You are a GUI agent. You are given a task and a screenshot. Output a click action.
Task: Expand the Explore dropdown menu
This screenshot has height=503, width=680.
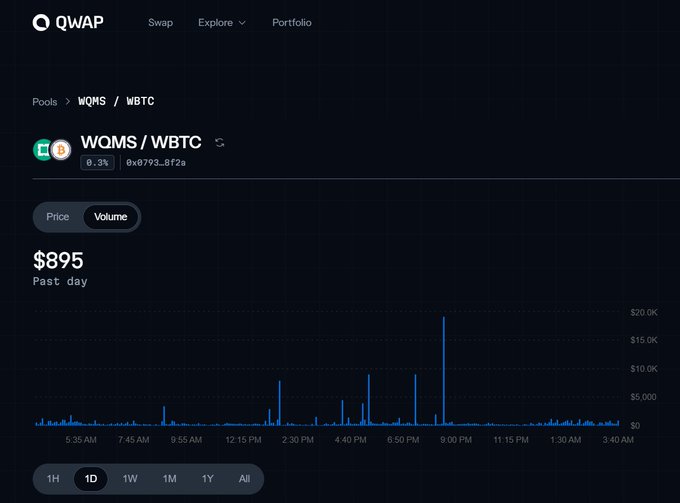click(222, 23)
